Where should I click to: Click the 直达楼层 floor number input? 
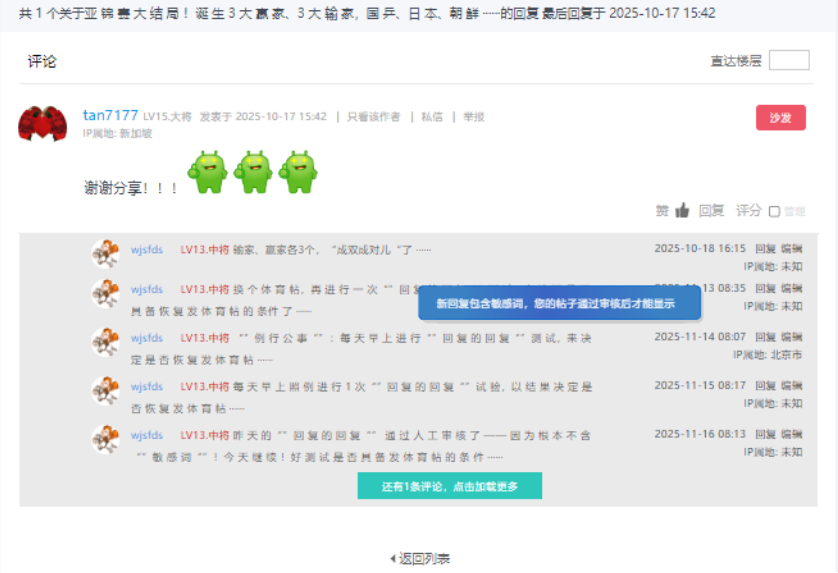point(788,61)
